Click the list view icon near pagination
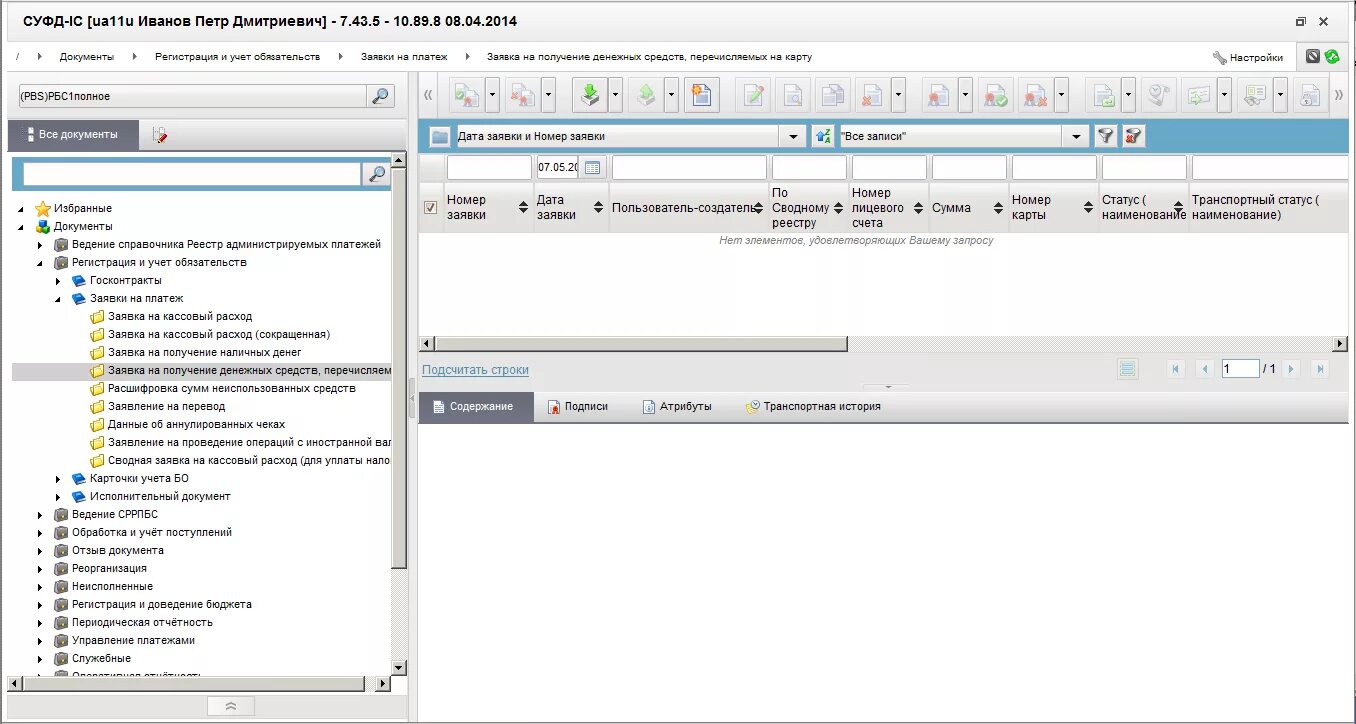The width and height of the screenshot is (1356, 724). pyautogui.click(x=1128, y=369)
